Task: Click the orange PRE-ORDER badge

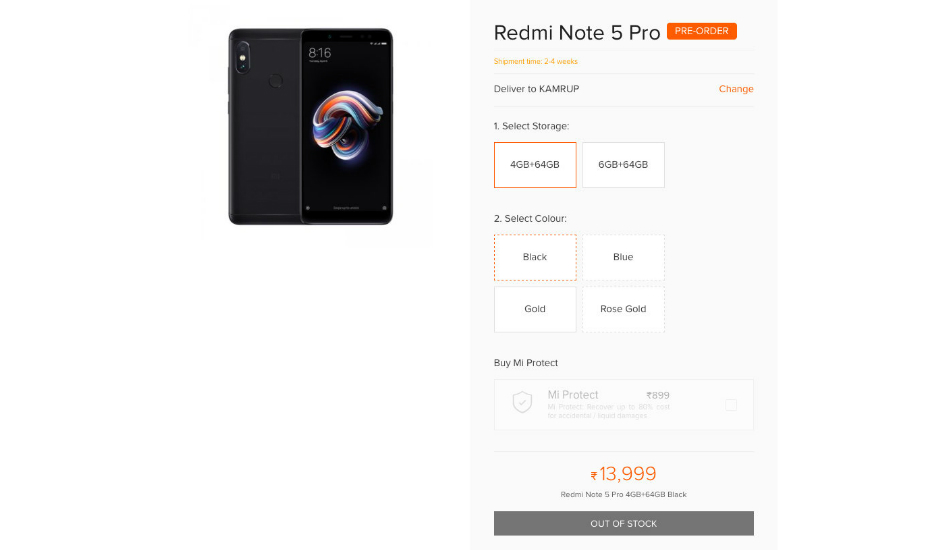Action: click(702, 31)
